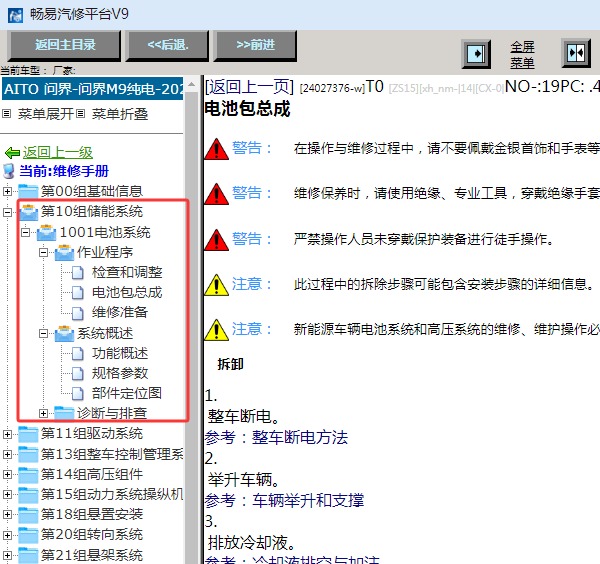Image resolution: width=600 pixels, height=564 pixels.
Task: Expand the 第13组整车控制管理系 node
Action: pos(7,454)
